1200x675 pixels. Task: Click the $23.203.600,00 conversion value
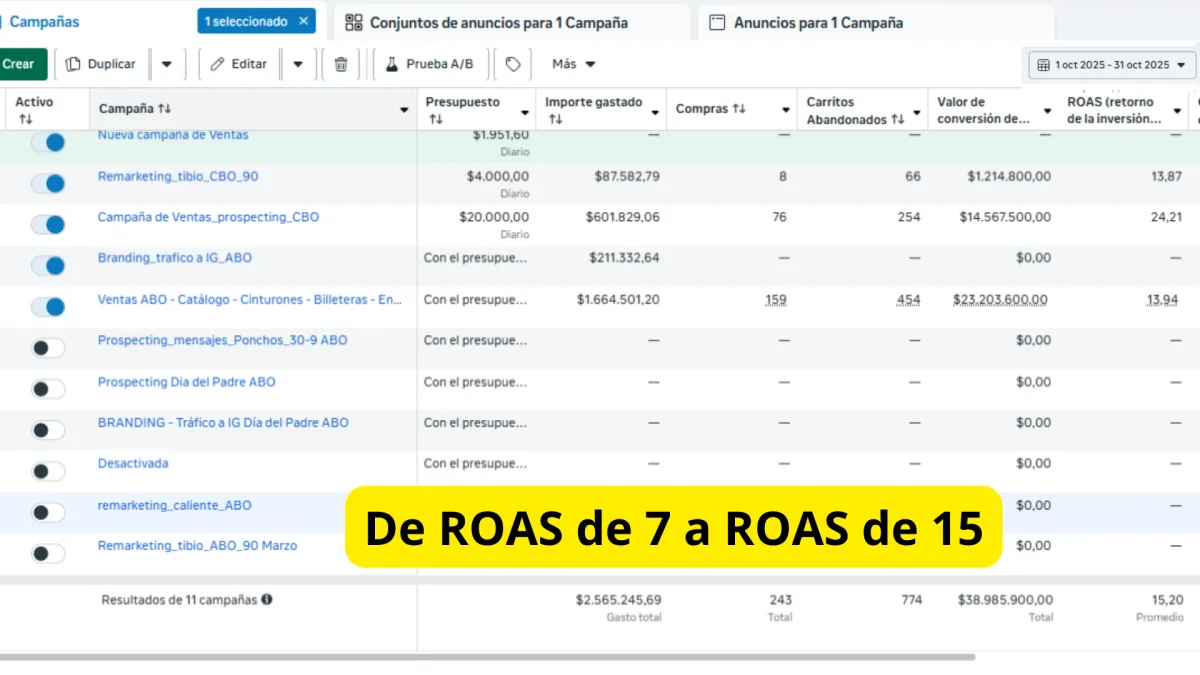click(1000, 300)
